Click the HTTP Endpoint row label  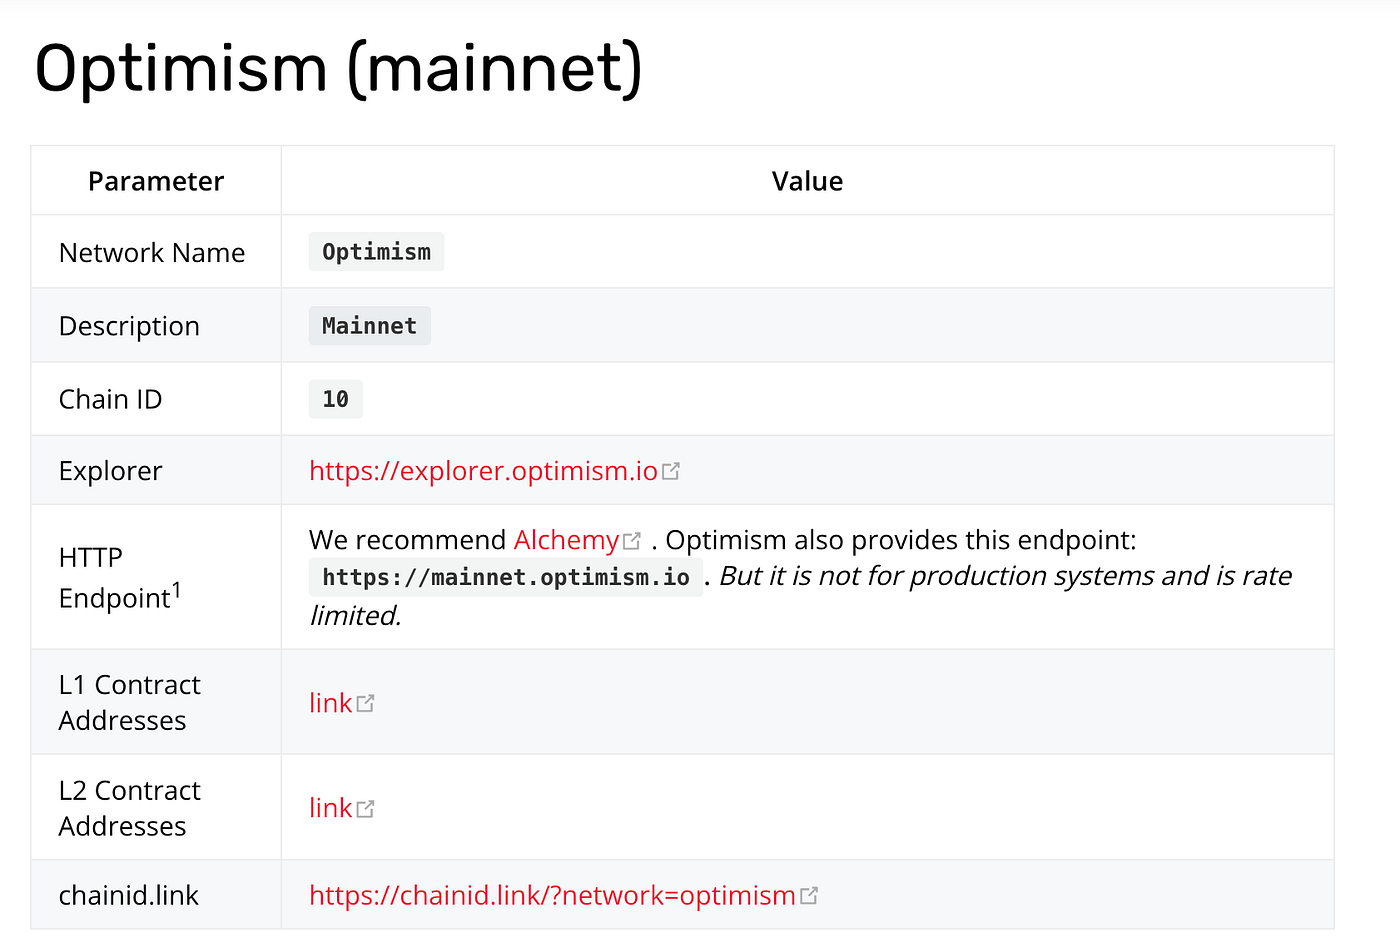pos(120,577)
